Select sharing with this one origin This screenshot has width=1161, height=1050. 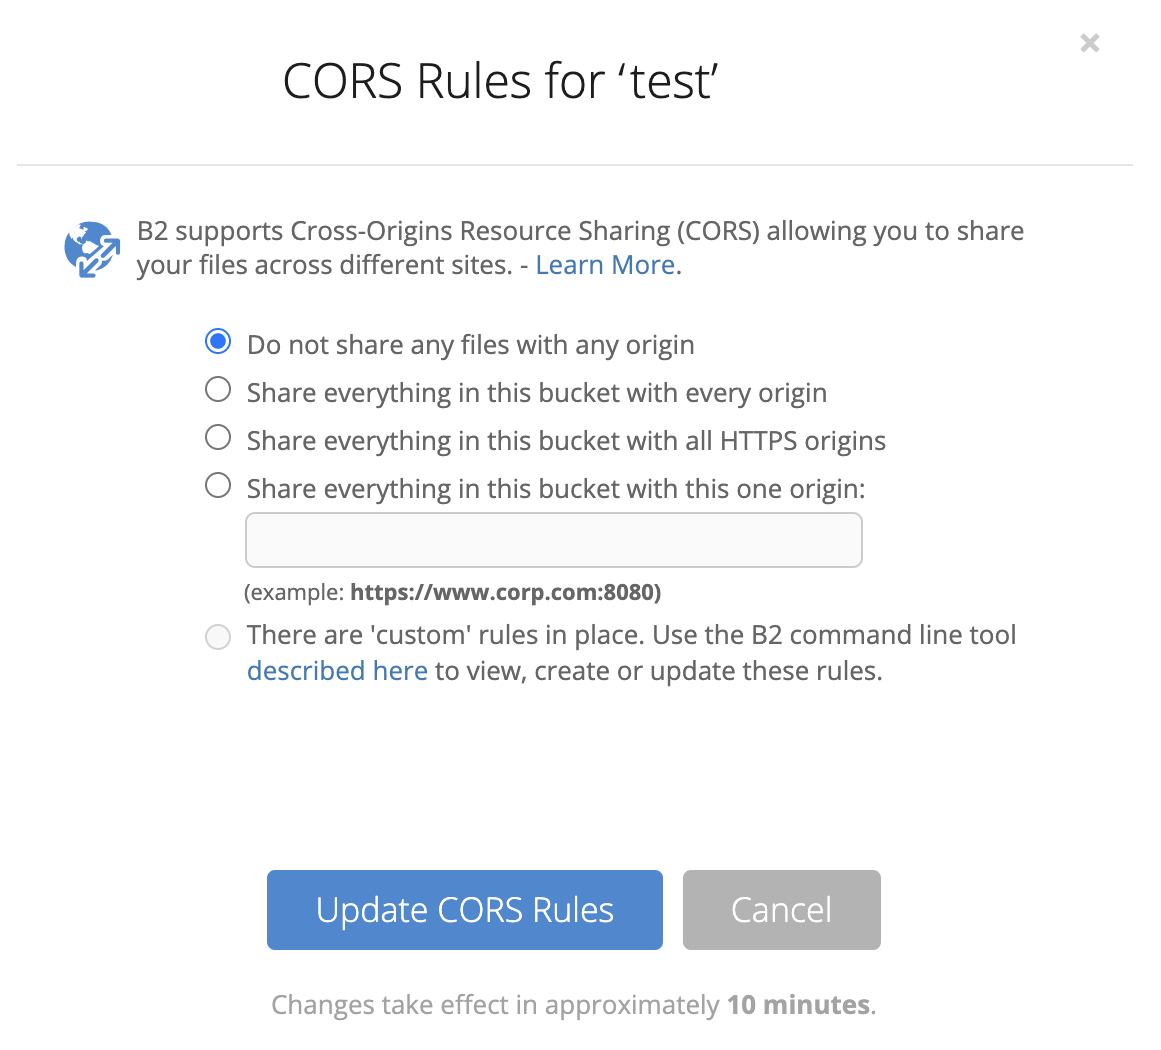[x=218, y=485]
